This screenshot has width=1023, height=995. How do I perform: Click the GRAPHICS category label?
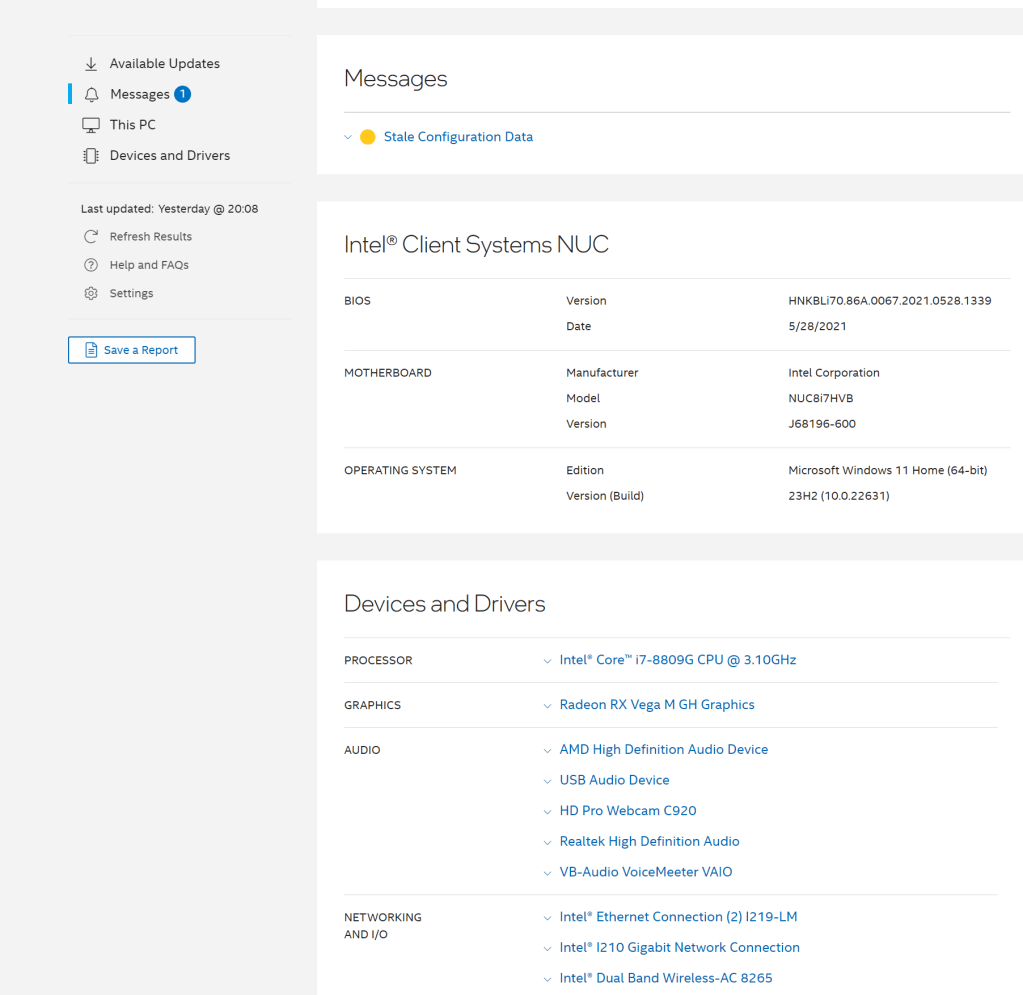click(372, 705)
